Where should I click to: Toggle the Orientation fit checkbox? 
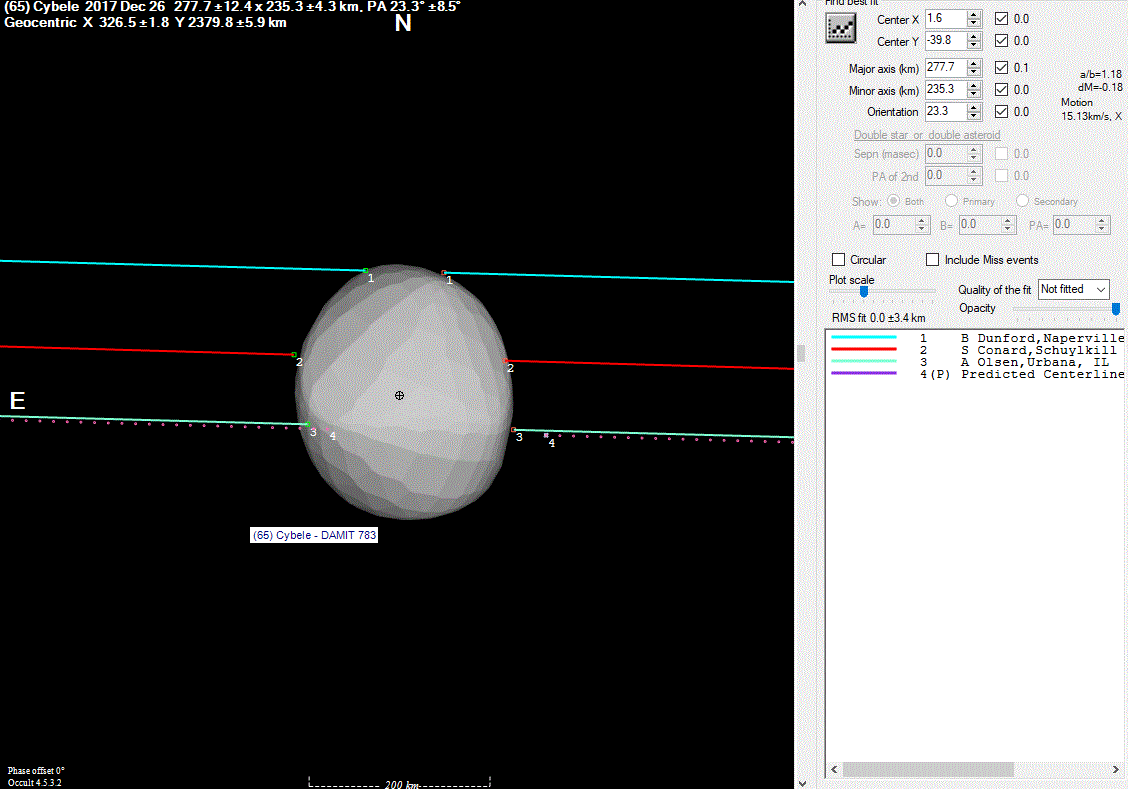[1001, 111]
